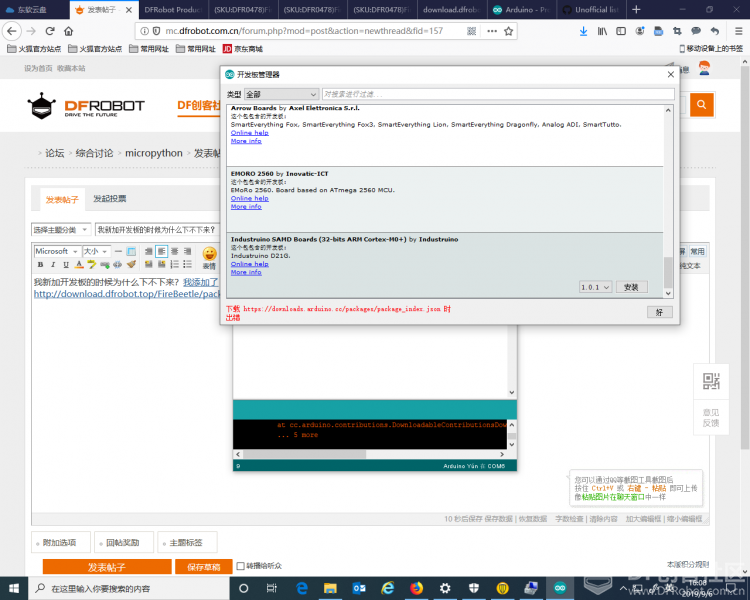Click the micropython breadcrumb link
750x600 pixels.
pyautogui.click(x=154, y=153)
